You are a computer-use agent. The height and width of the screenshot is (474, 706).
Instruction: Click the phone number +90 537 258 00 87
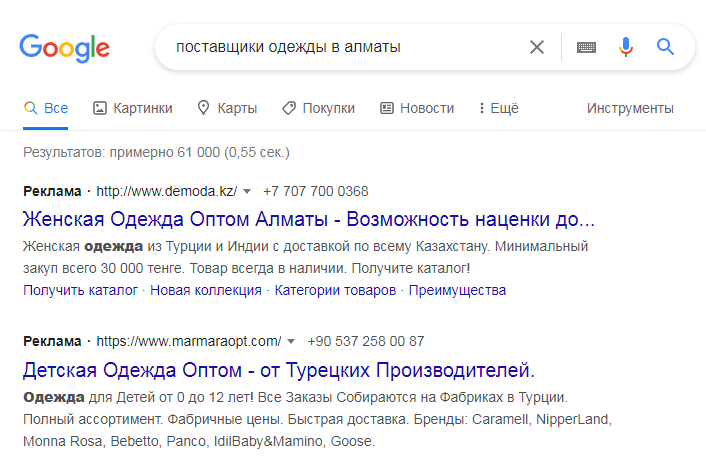pos(366,342)
